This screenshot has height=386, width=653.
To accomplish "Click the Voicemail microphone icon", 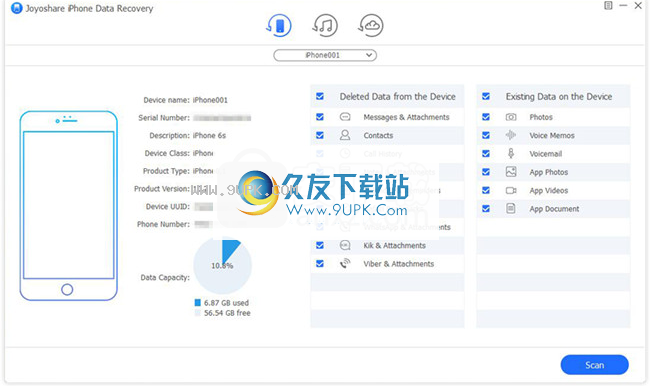I will pyautogui.click(x=511, y=154).
